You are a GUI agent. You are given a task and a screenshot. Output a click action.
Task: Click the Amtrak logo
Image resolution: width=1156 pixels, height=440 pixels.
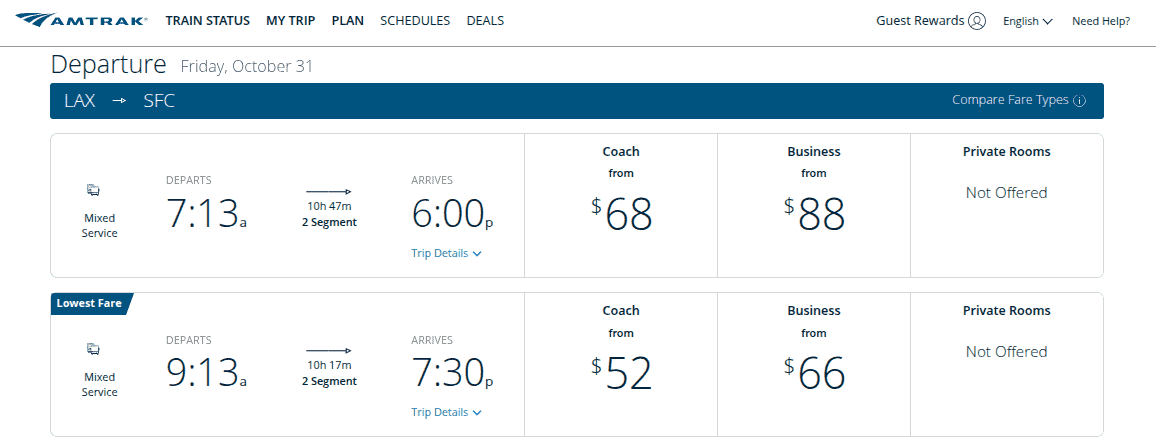(82, 21)
